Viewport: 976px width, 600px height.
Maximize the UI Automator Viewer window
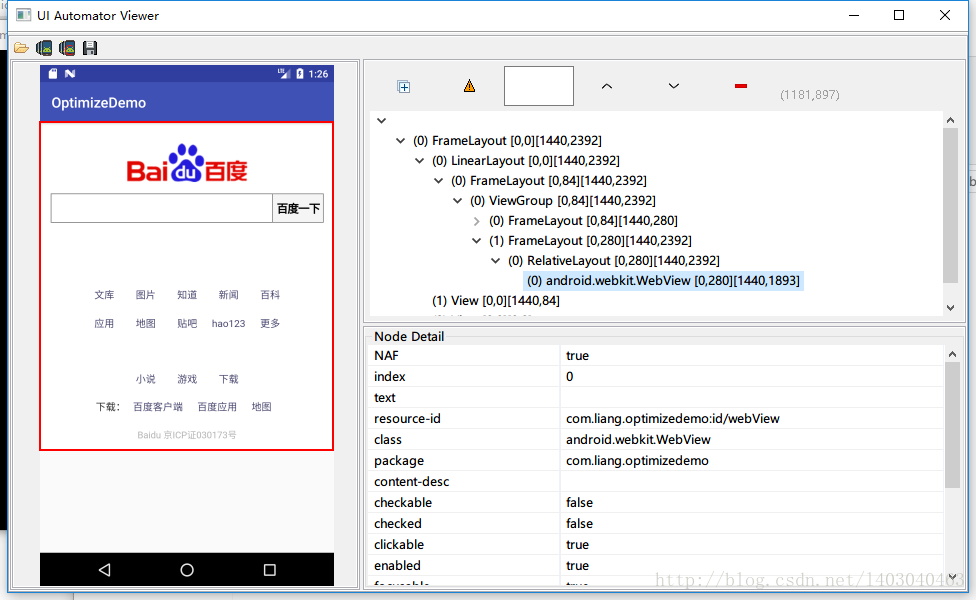(899, 15)
